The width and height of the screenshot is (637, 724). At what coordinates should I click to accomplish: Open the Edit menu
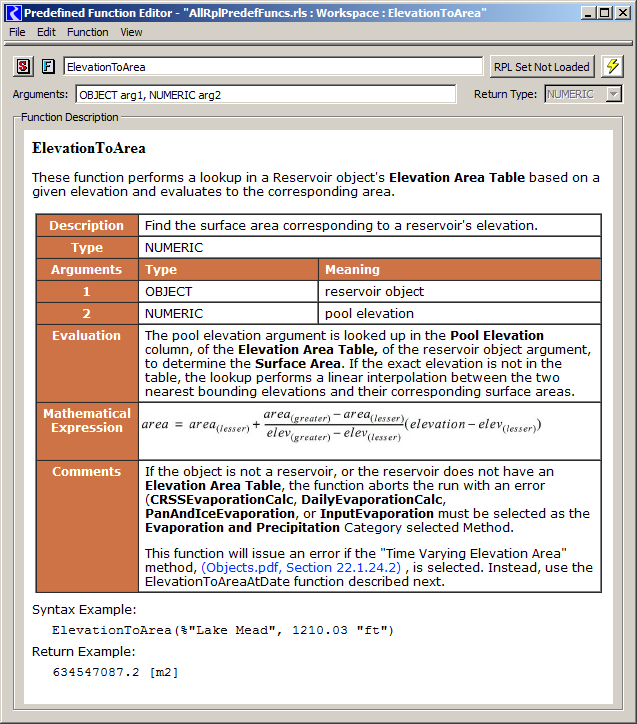[46, 32]
